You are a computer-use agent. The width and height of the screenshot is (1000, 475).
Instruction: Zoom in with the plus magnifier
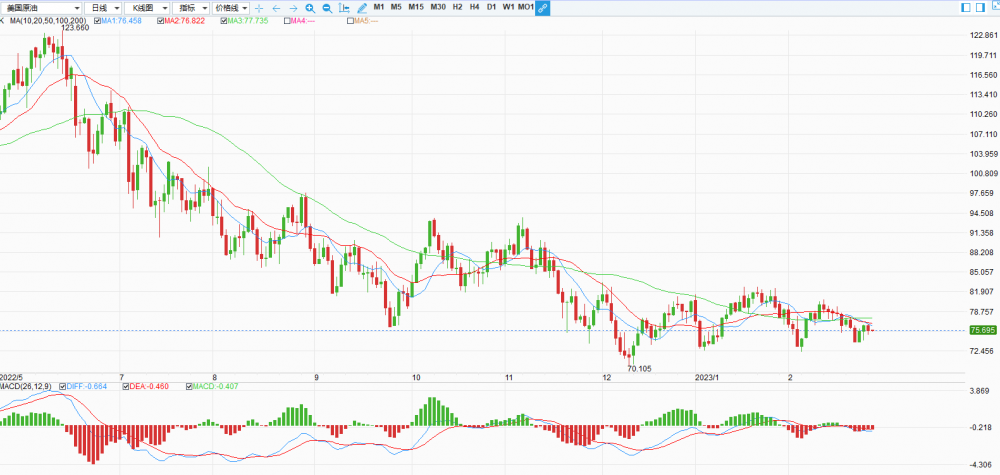(x=310, y=8)
